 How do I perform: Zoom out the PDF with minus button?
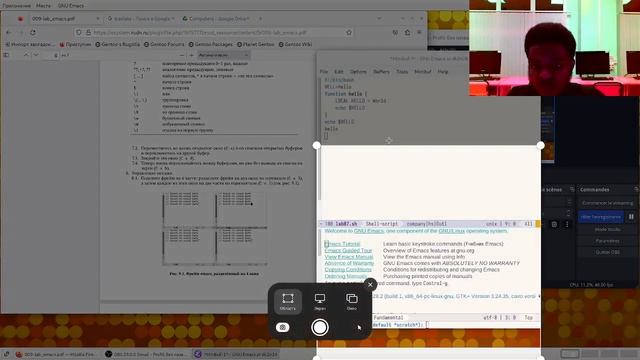[x=182, y=55]
